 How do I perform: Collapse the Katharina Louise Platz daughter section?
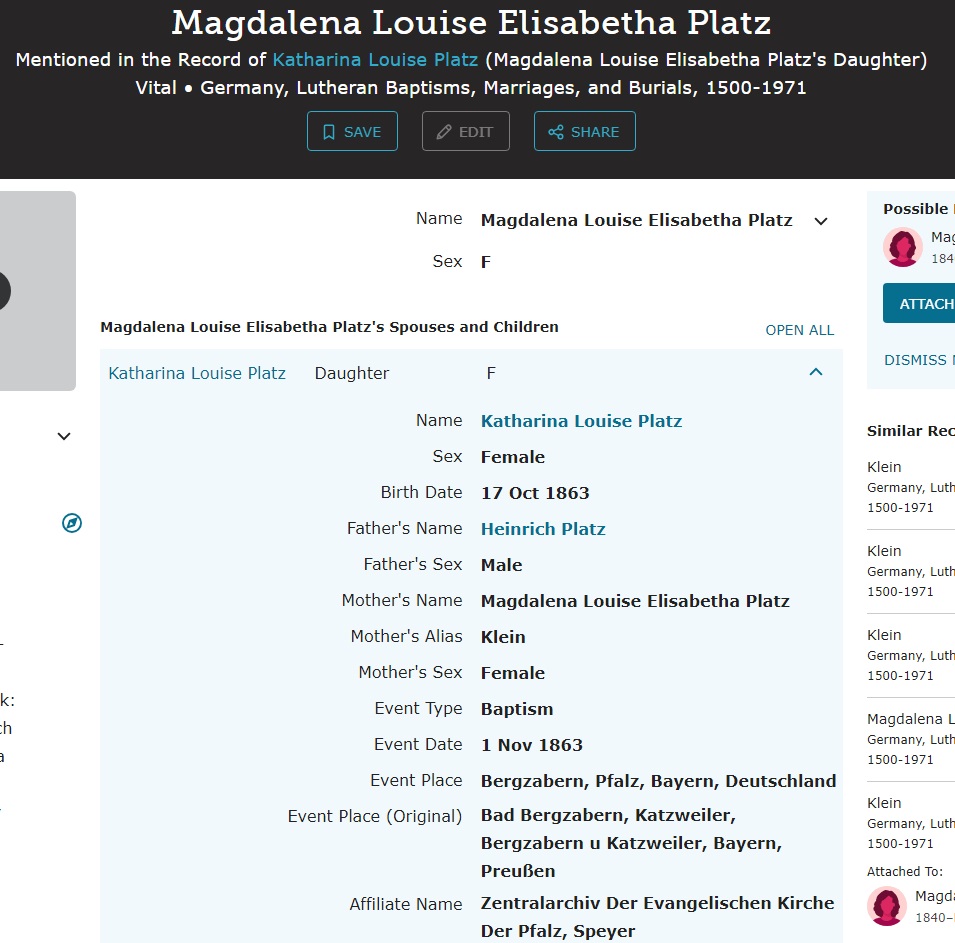tap(816, 373)
